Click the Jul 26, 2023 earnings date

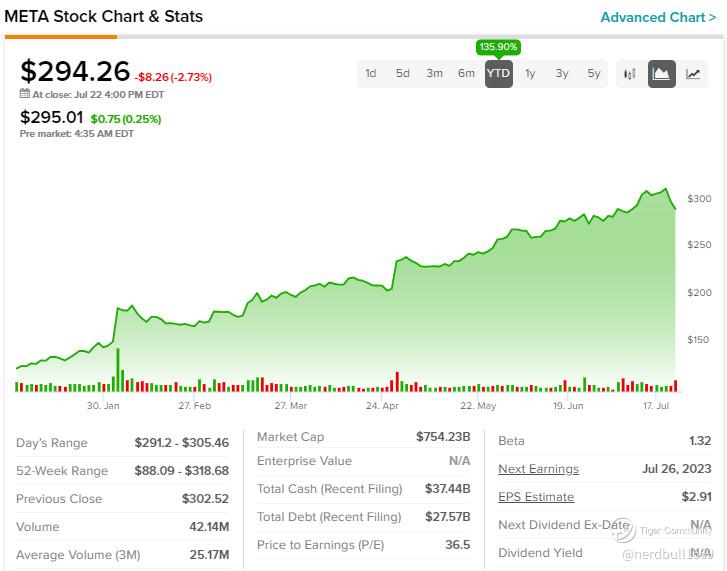click(x=676, y=469)
